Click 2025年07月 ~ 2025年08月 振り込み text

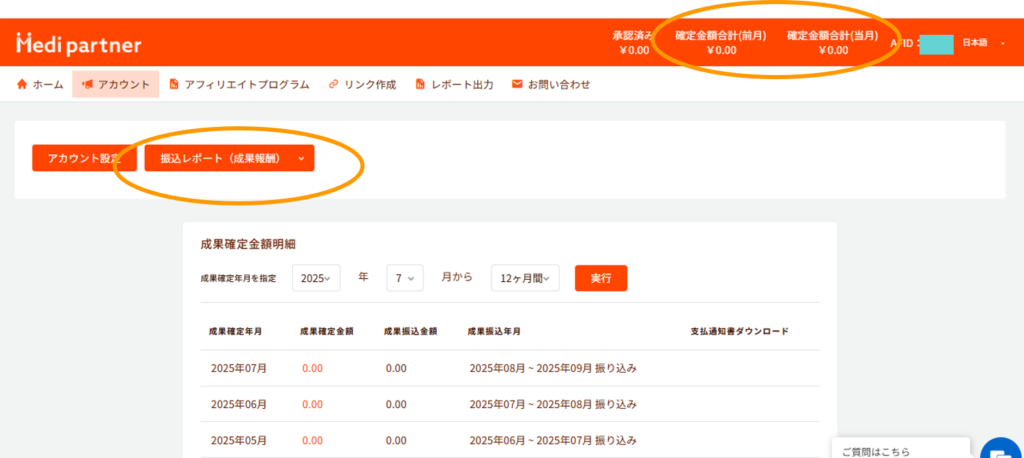pyautogui.click(x=552, y=404)
